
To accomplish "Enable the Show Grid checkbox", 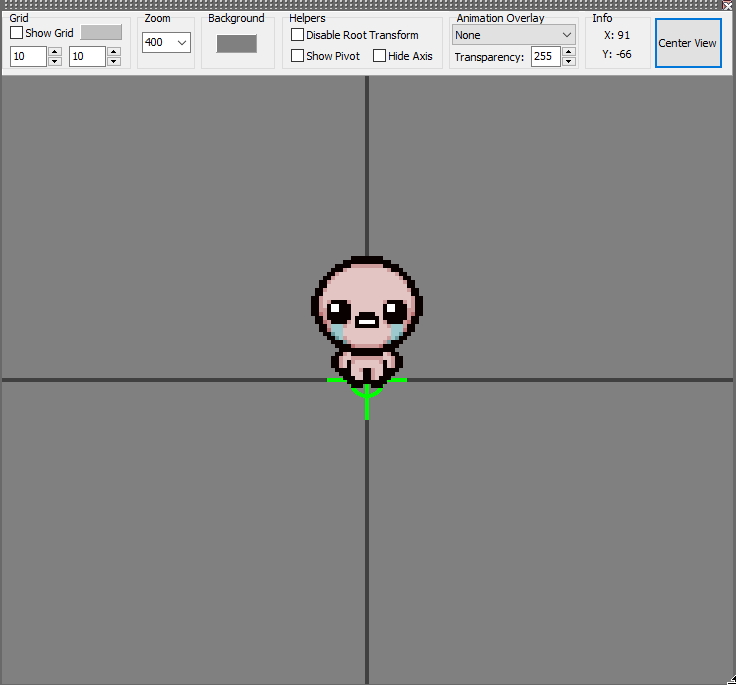I will 16,33.
